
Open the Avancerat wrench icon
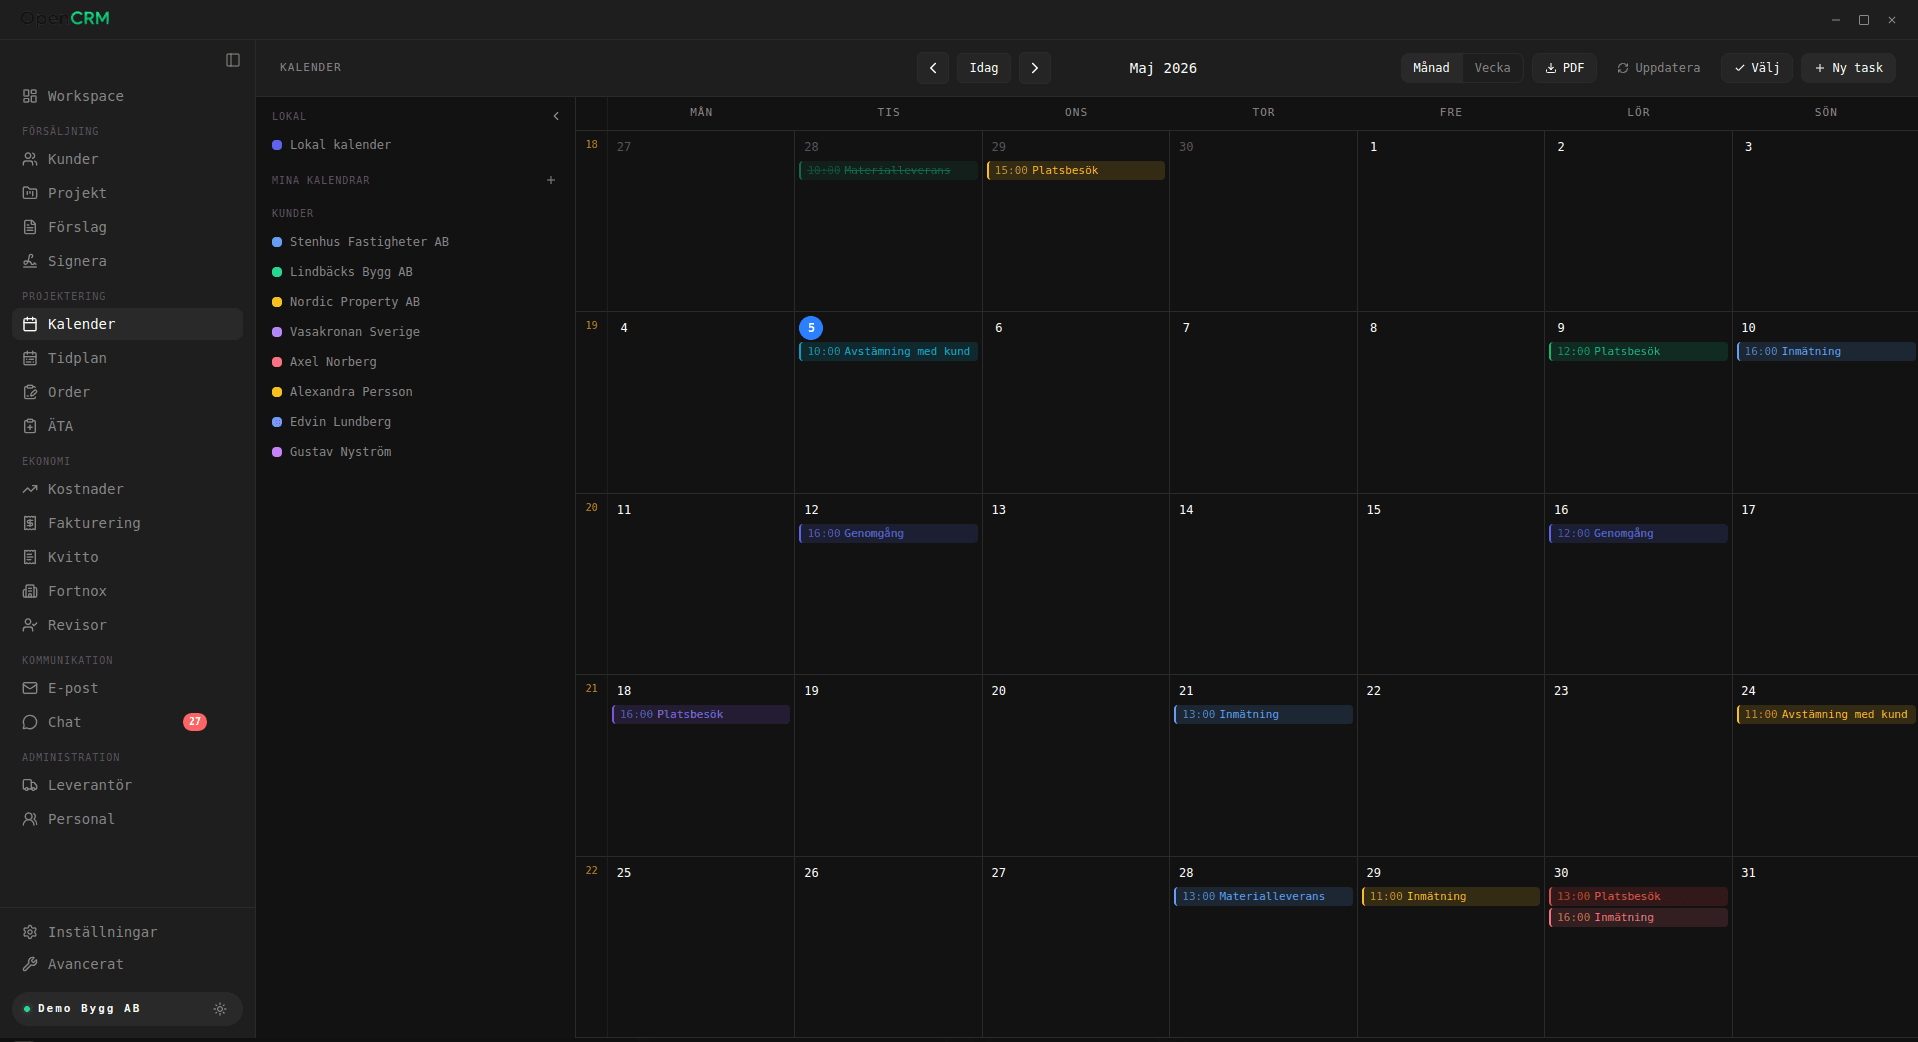pos(30,964)
